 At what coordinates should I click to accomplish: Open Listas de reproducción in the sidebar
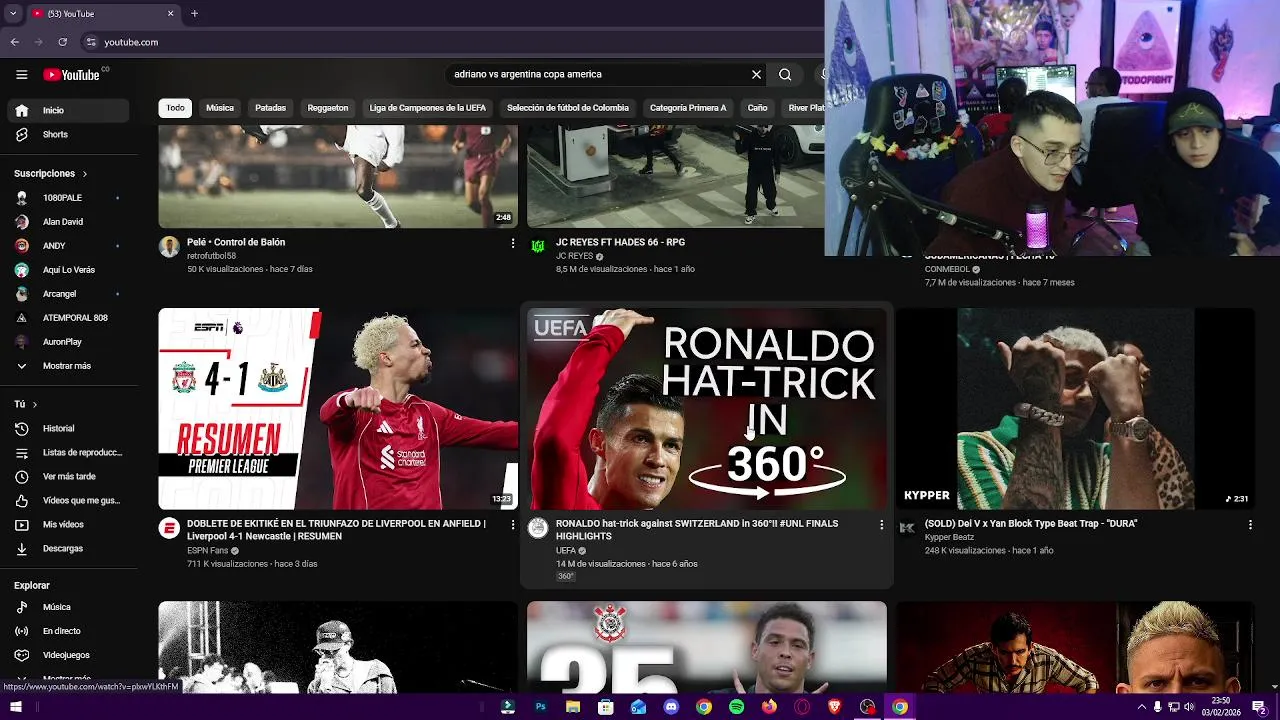click(69, 452)
